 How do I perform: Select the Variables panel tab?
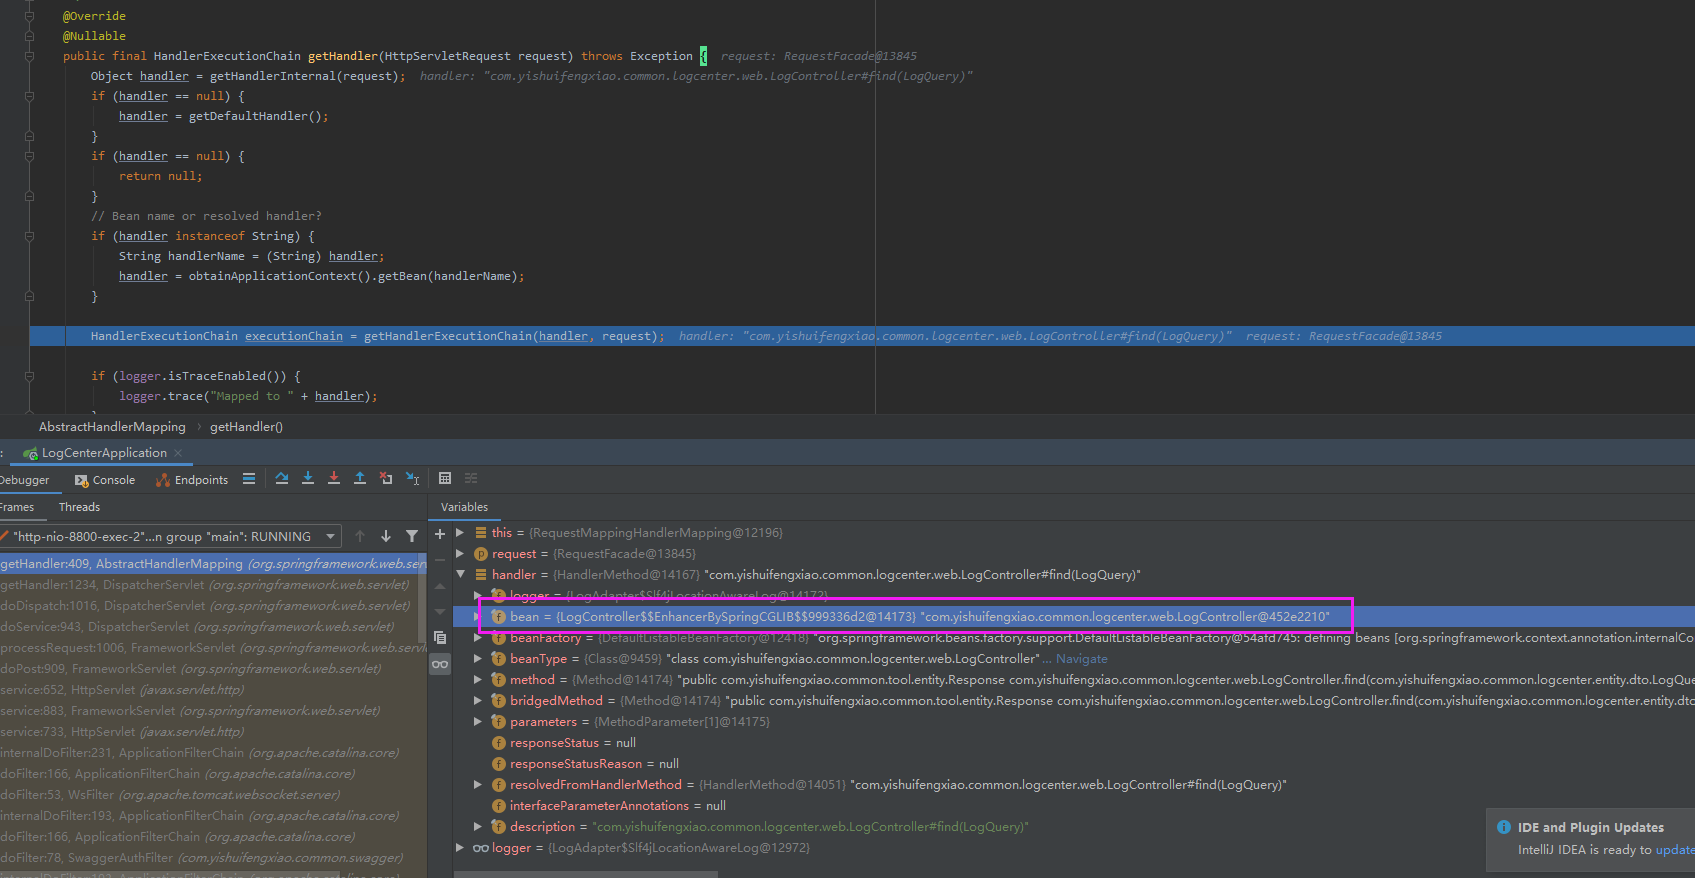click(464, 507)
